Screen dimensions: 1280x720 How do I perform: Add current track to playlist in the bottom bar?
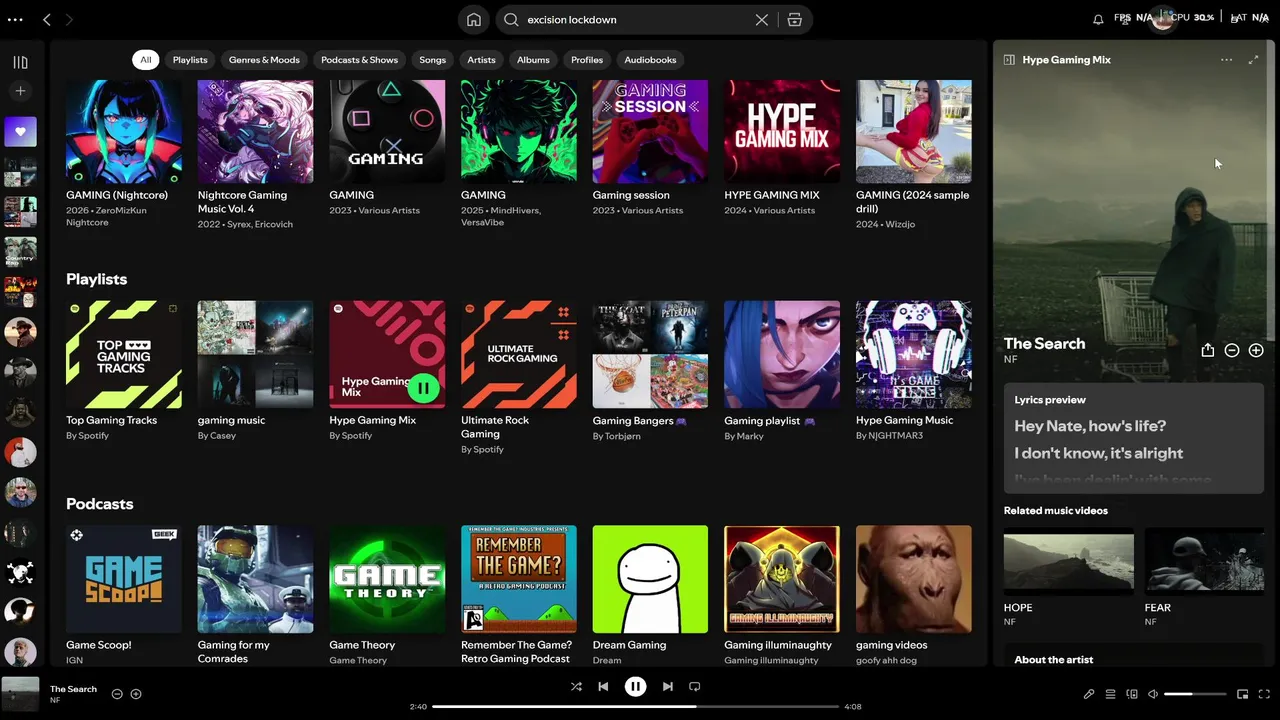click(x=136, y=694)
